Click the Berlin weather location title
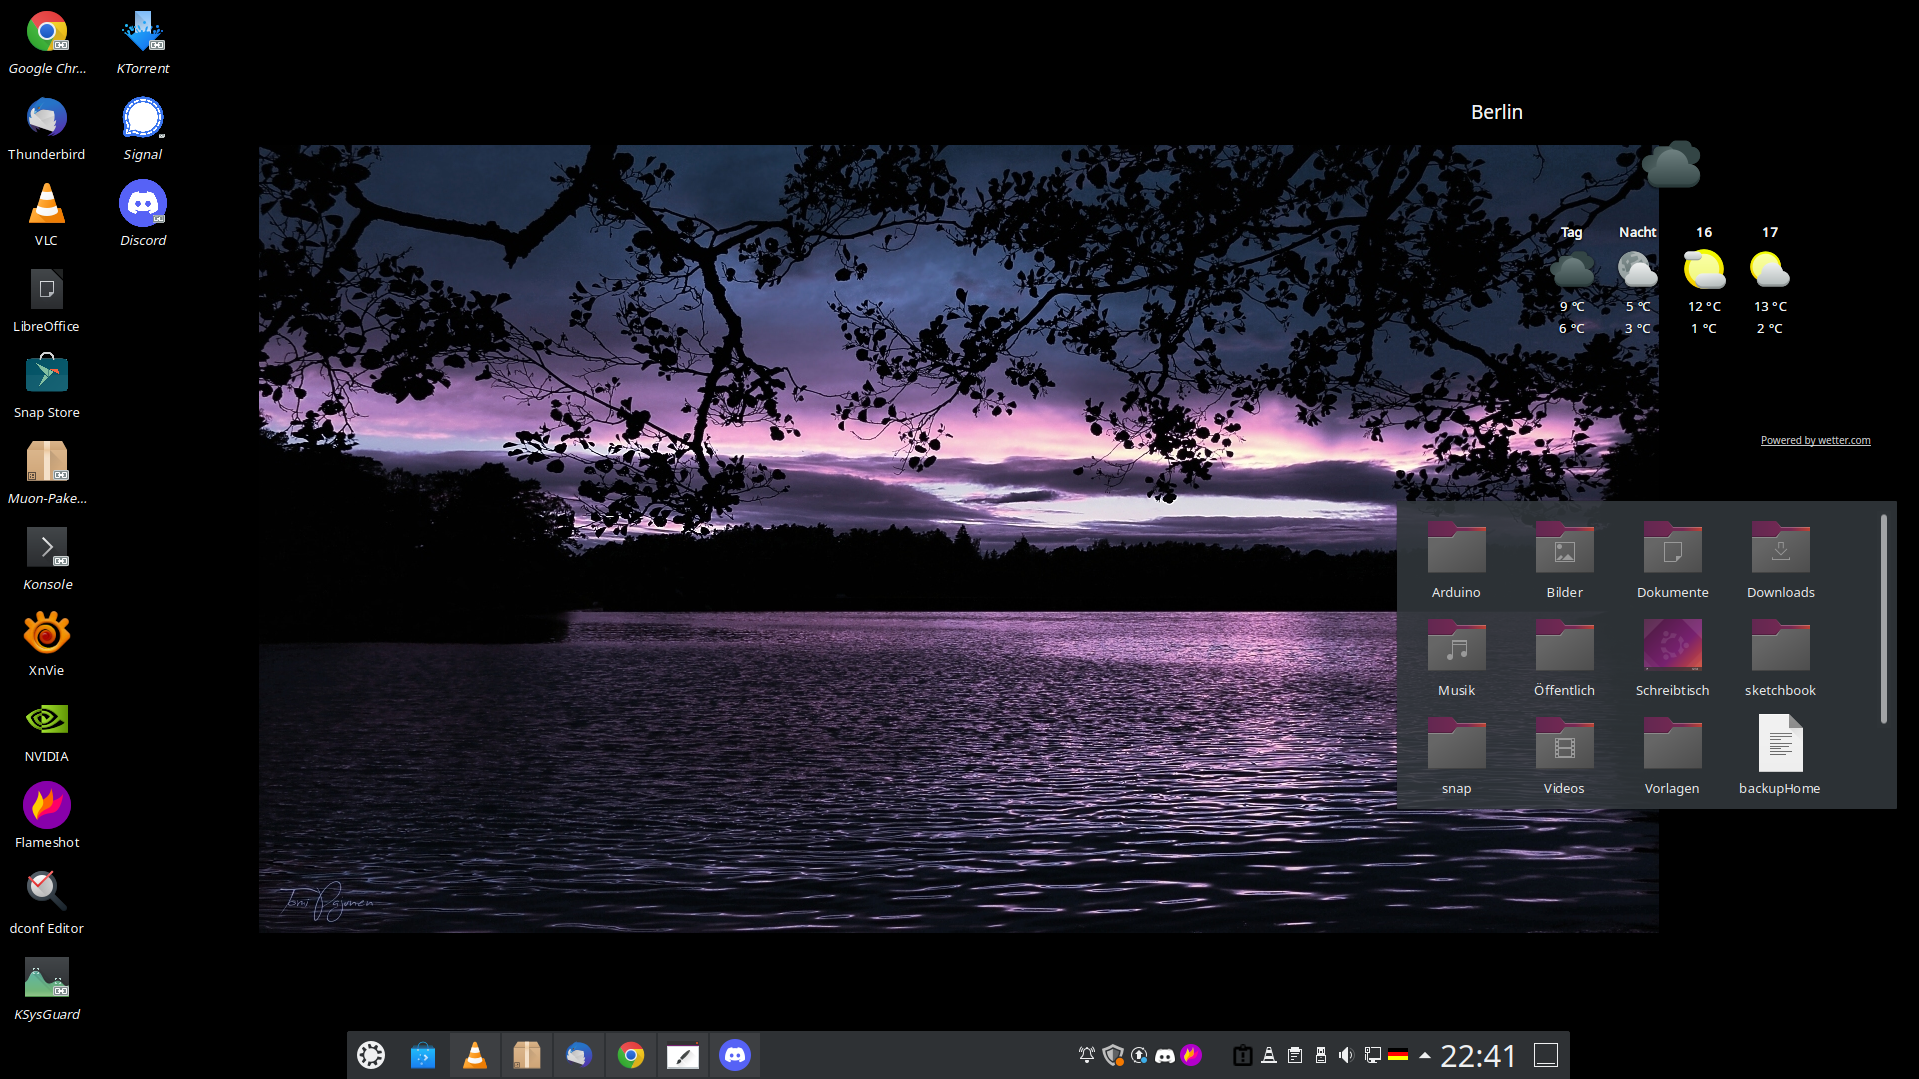This screenshot has width=1919, height=1079. tap(1496, 112)
